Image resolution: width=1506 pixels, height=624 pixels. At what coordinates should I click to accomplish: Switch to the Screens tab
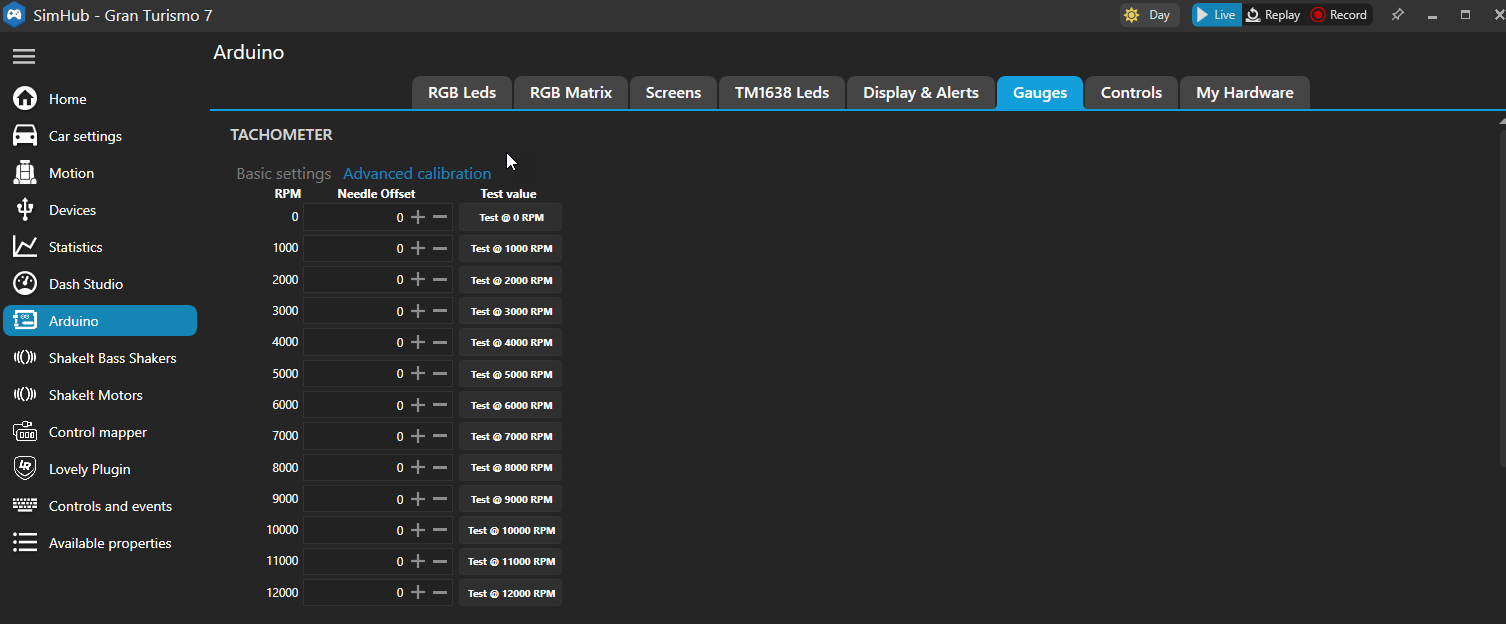[673, 92]
